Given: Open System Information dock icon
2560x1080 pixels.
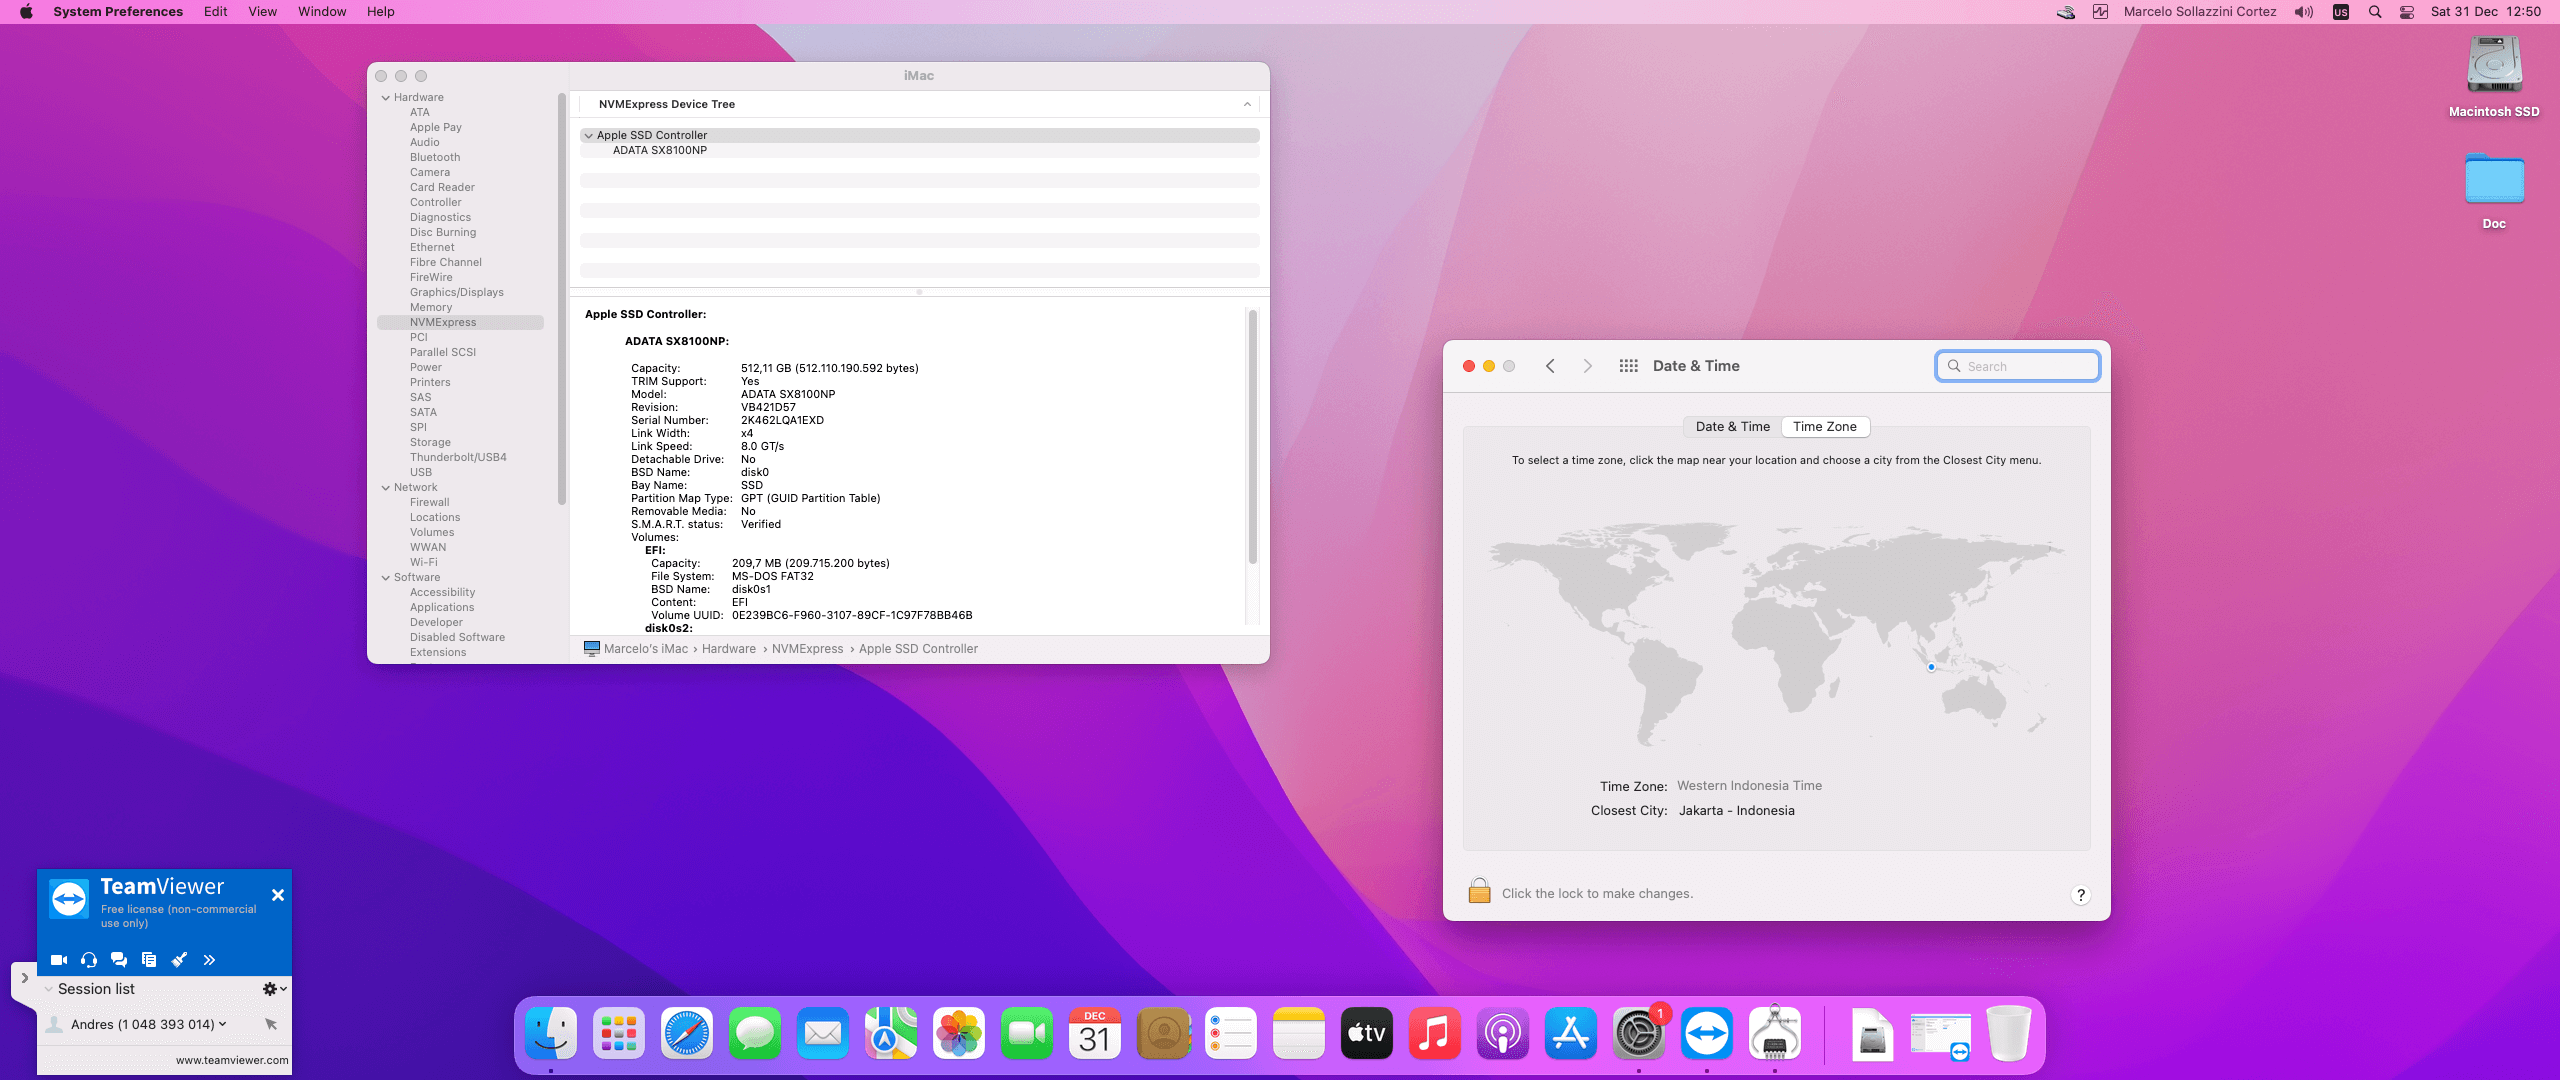Looking at the screenshot, I should click(x=1774, y=1034).
